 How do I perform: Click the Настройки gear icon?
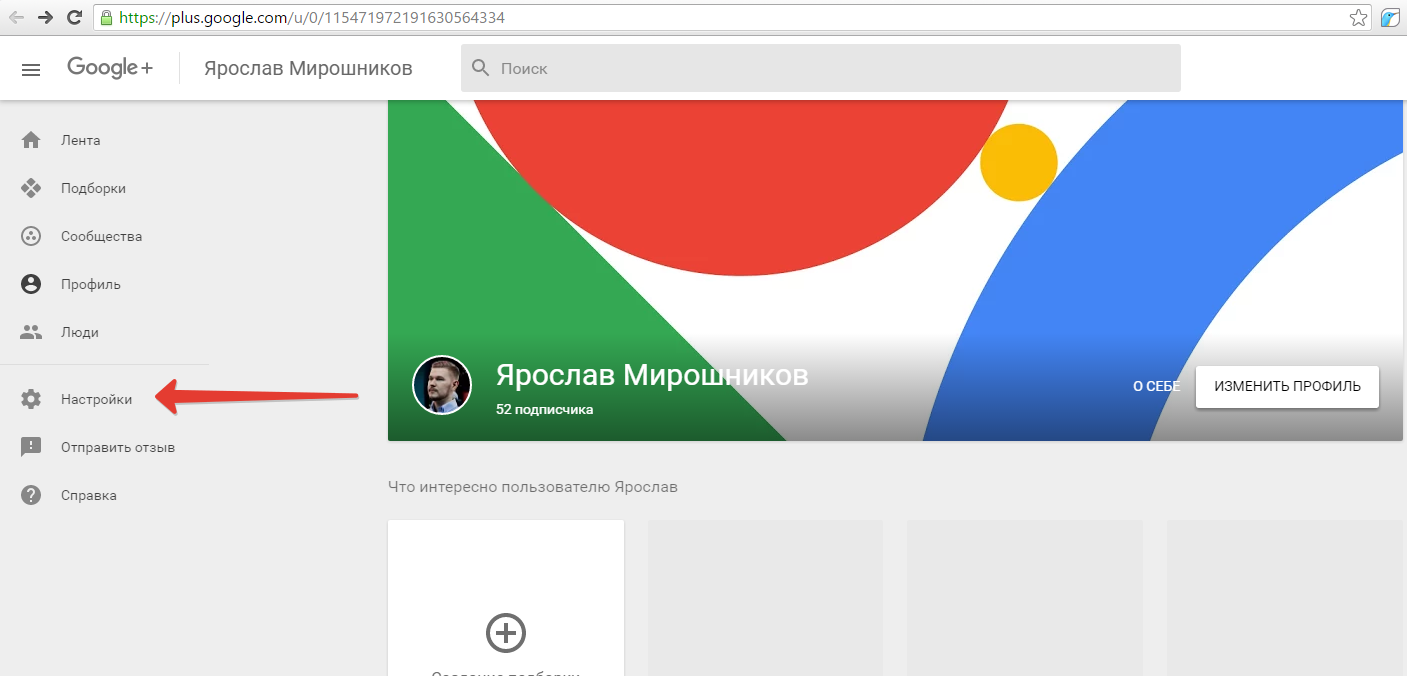pos(31,399)
